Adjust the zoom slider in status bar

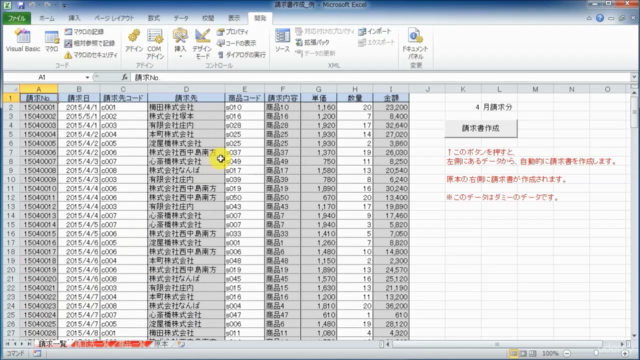[596, 353]
